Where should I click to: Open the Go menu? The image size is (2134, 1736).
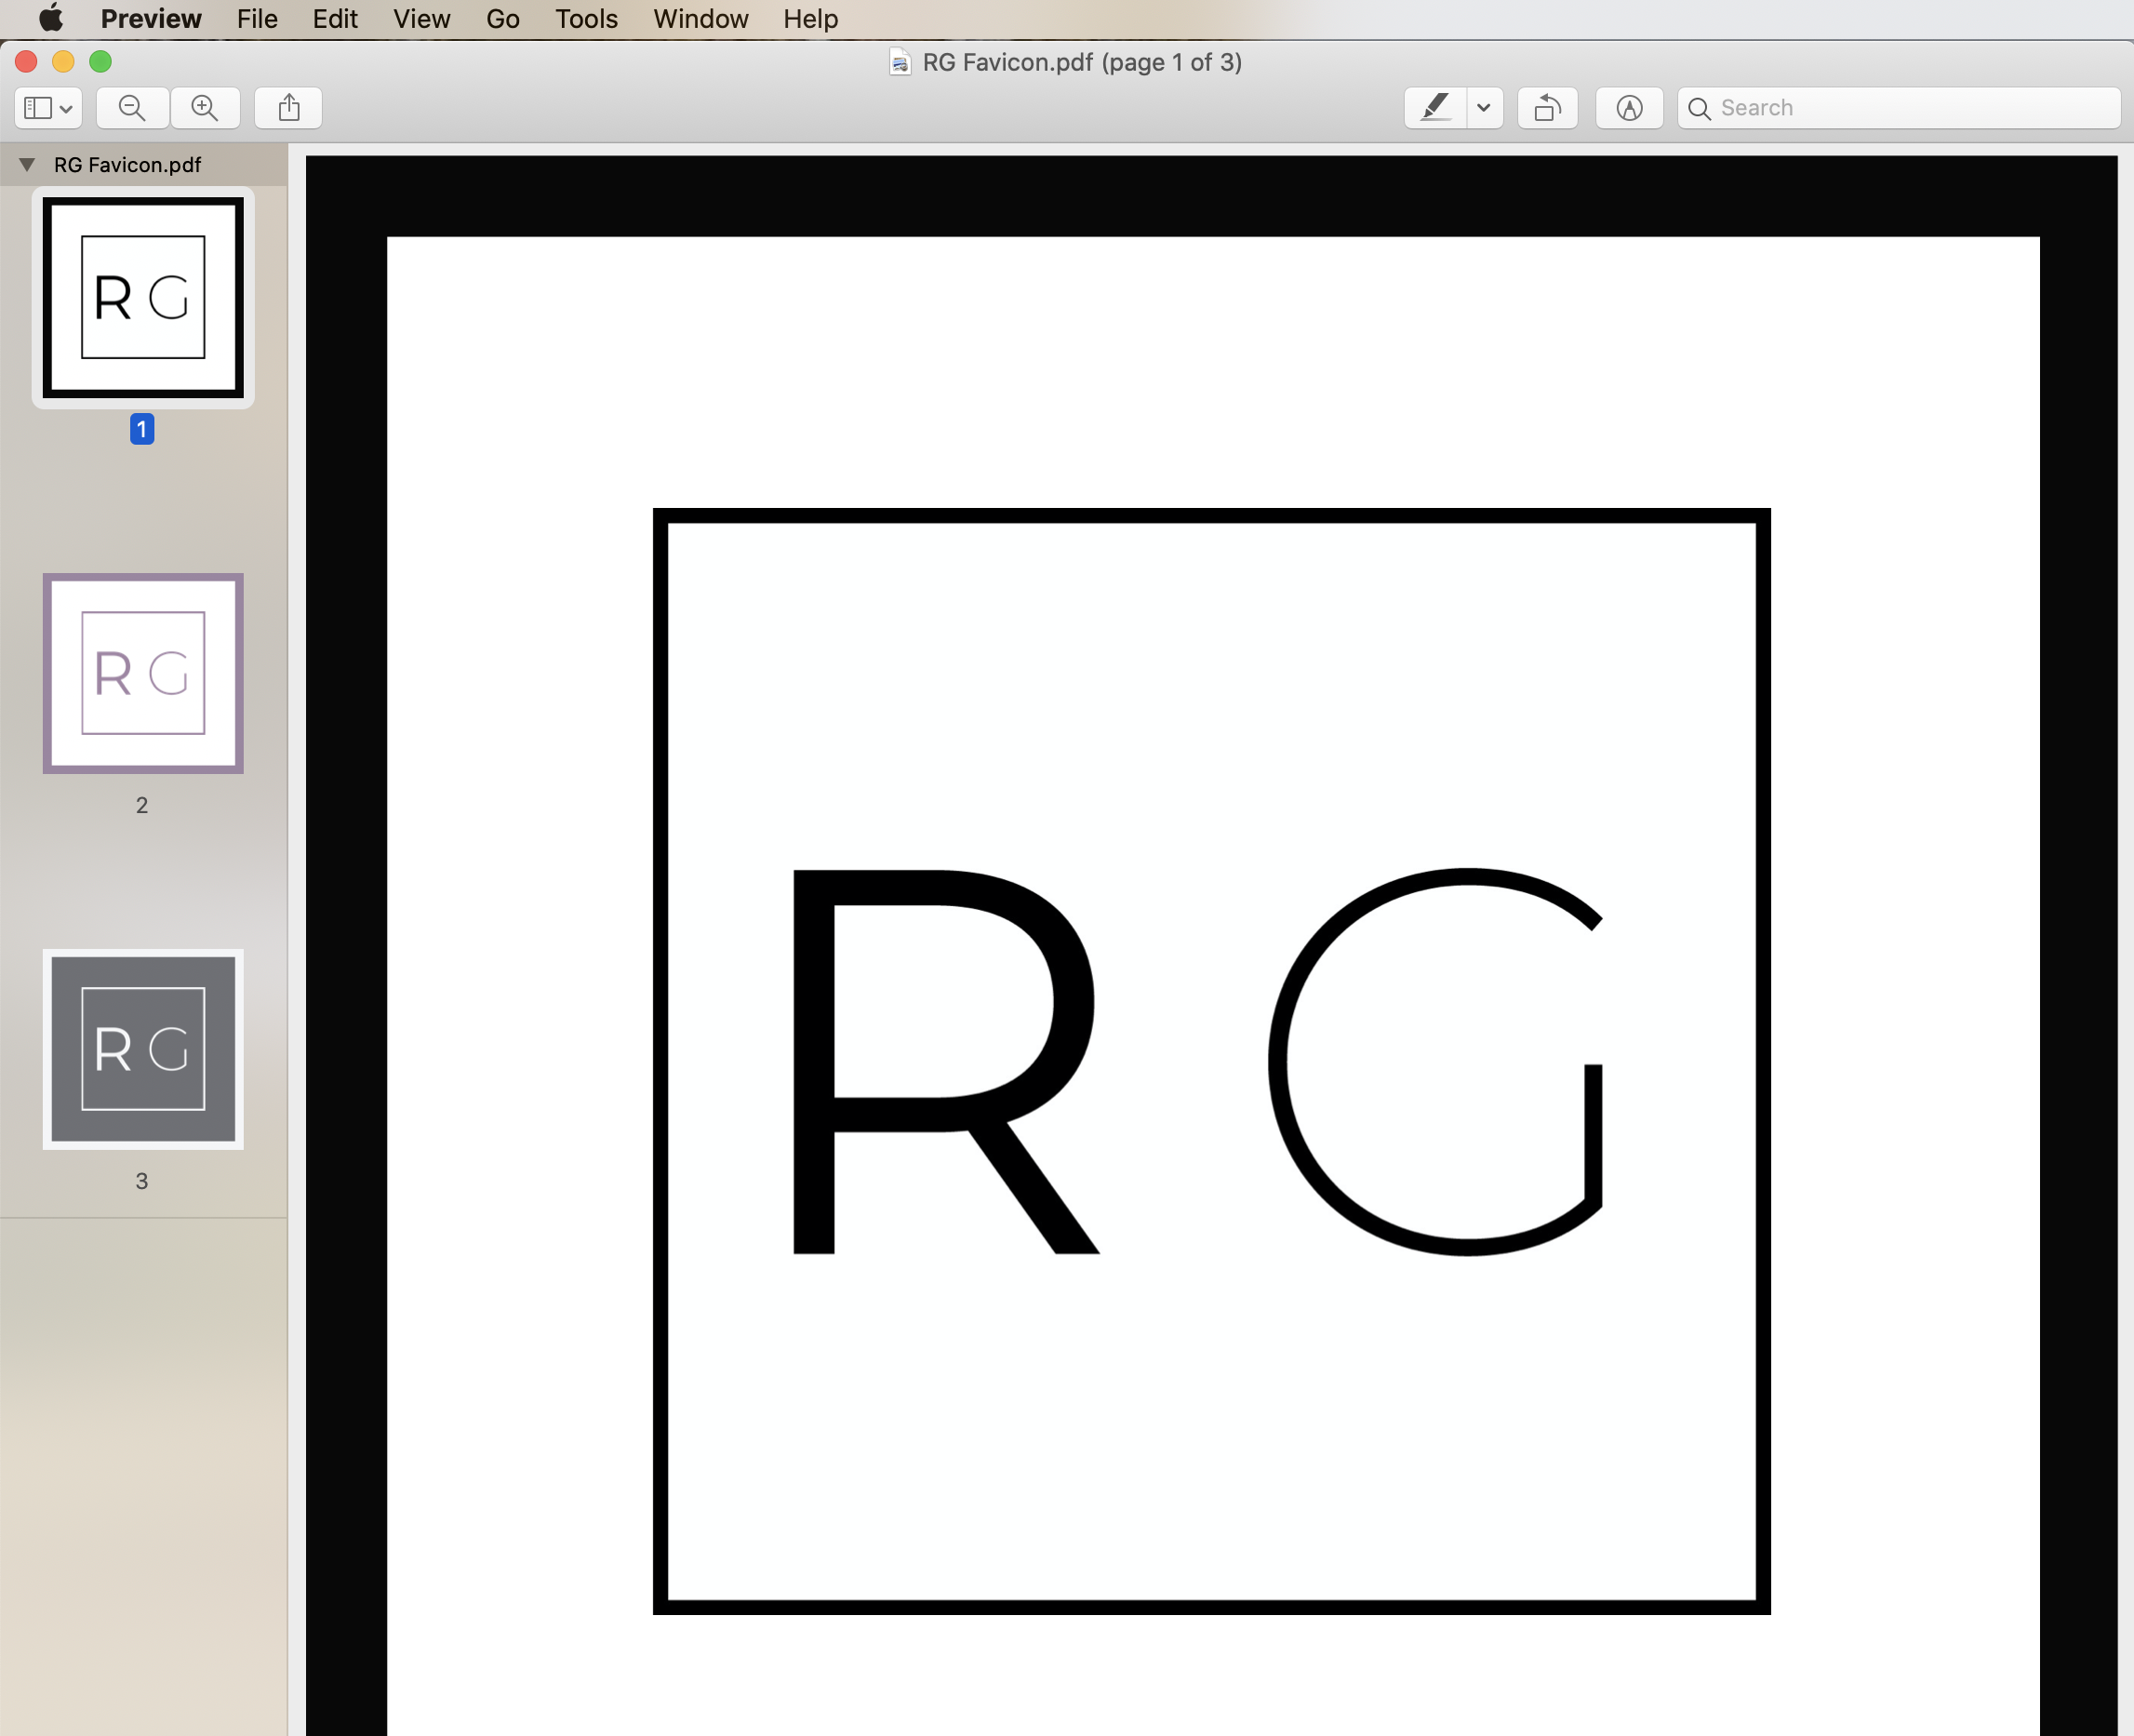click(502, 19)
